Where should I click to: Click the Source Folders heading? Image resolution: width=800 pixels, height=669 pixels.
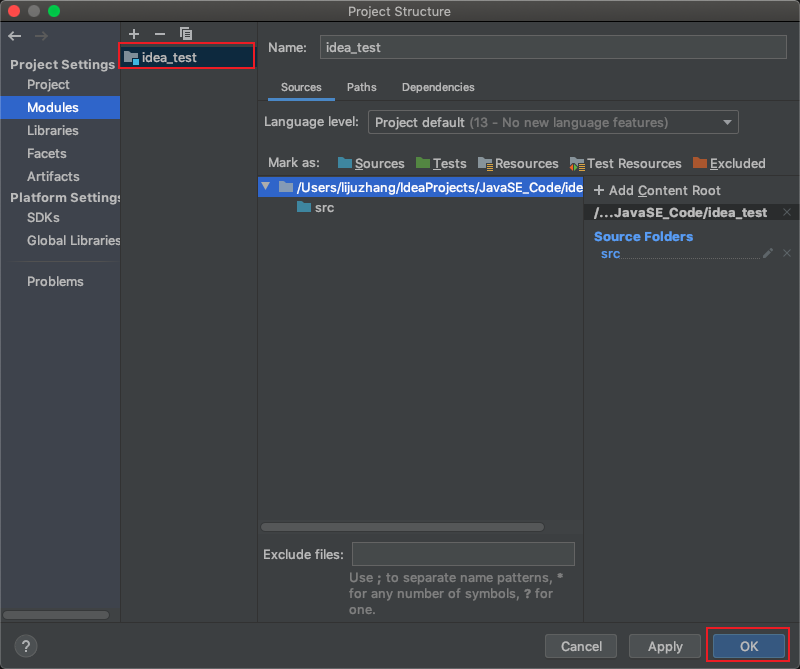tap(643, 236)
